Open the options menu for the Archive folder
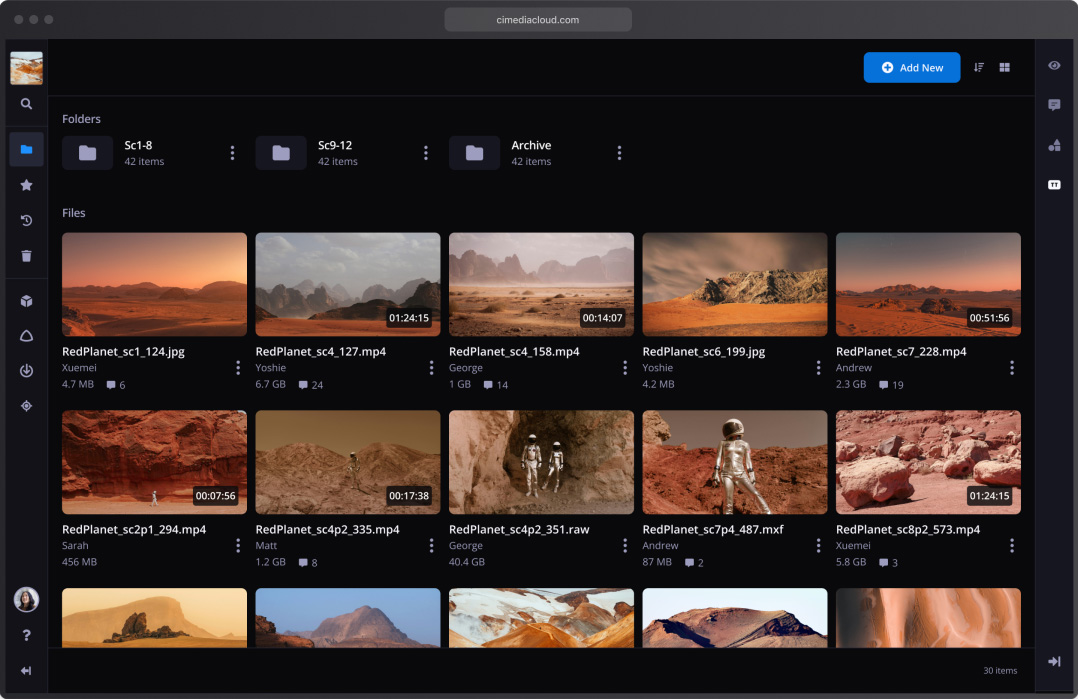 [620, 152]
